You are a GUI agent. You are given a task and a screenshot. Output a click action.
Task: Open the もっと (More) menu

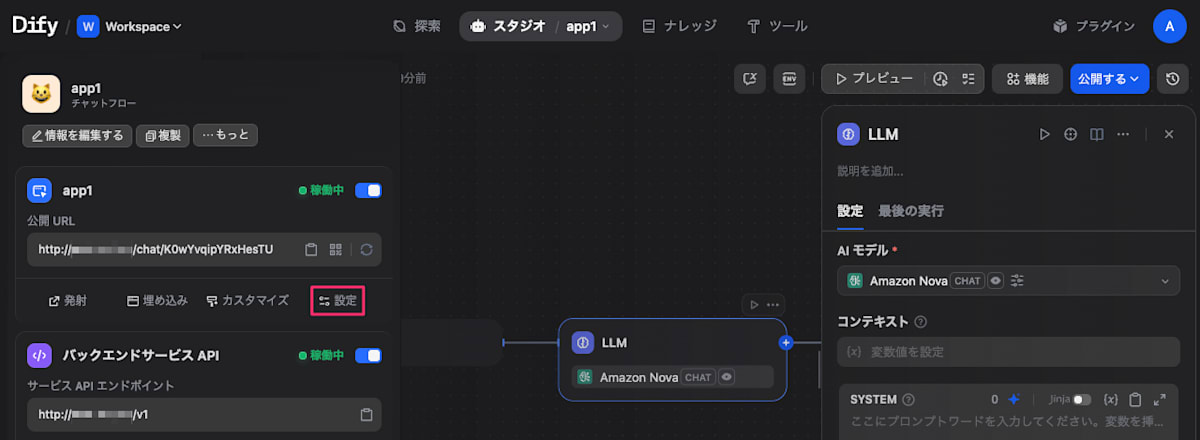pos(225,135)
